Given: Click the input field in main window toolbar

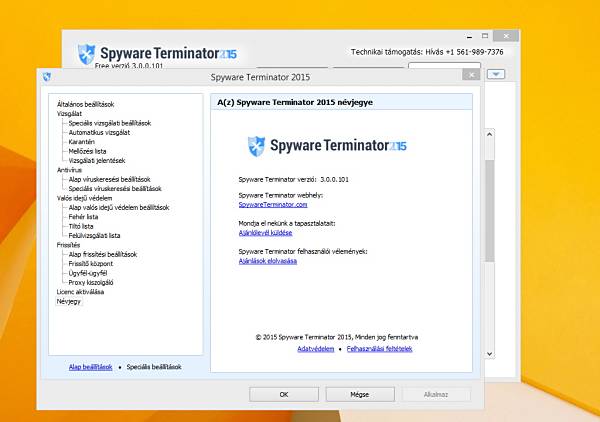Looking at the screenshot, I should pyautogui.click(x=444, y=66).
